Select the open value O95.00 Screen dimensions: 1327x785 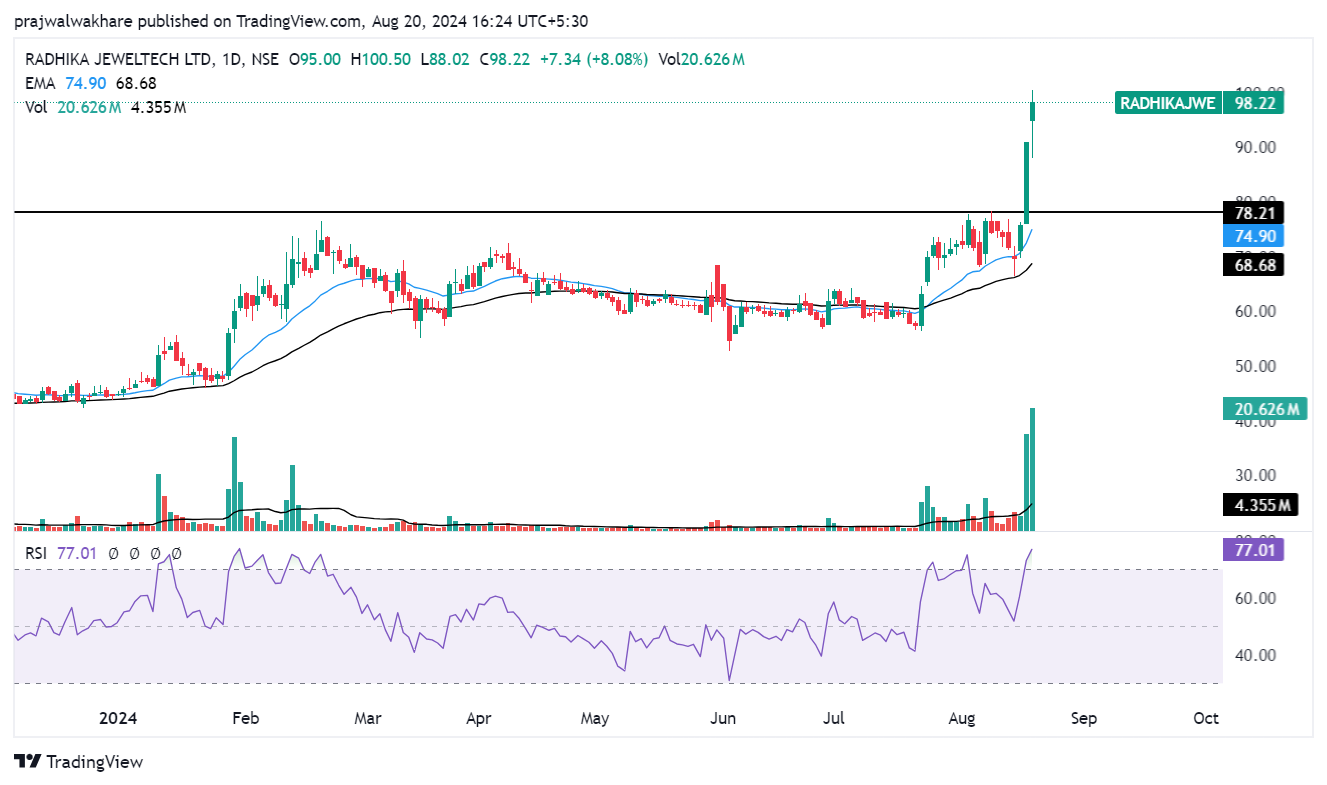315,60
